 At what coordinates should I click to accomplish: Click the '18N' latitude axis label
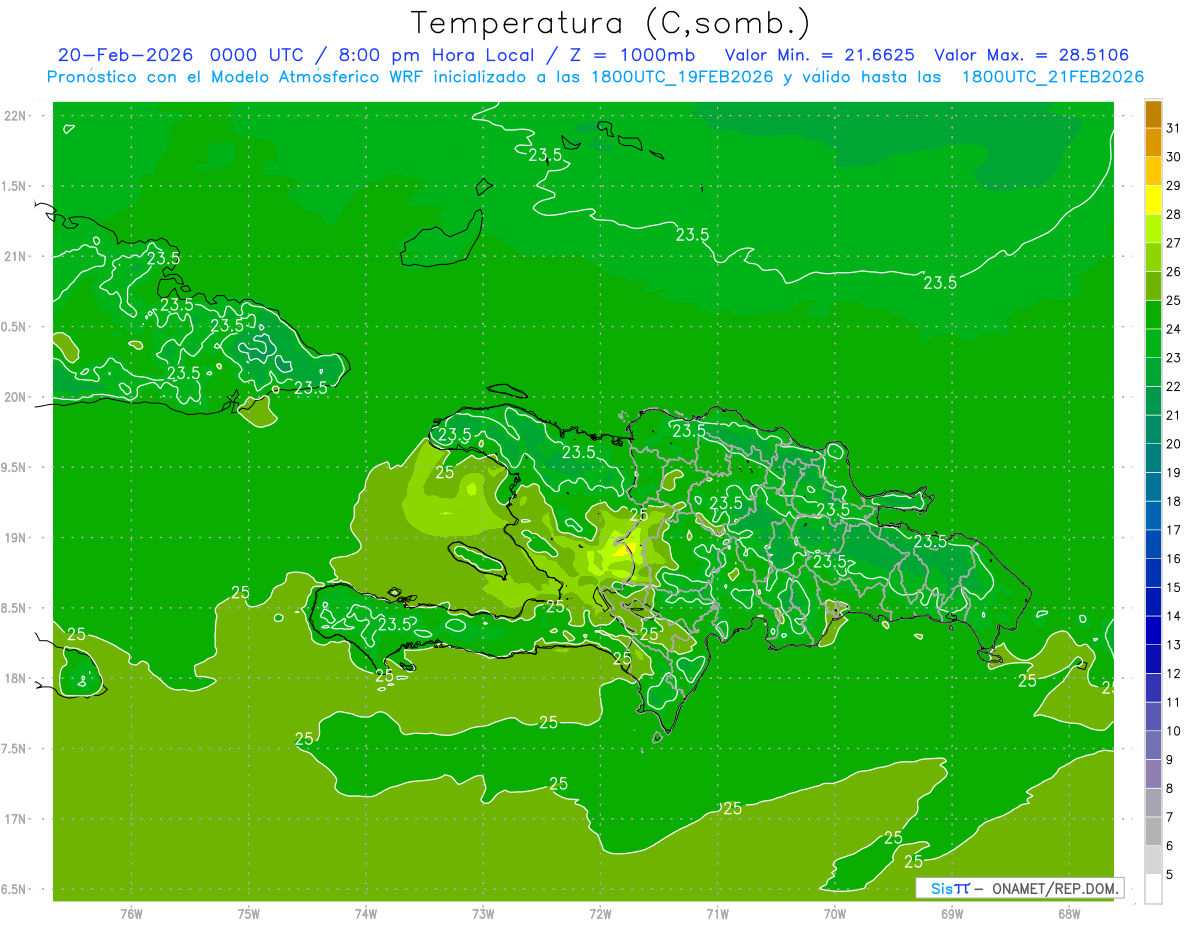(15, 678)
